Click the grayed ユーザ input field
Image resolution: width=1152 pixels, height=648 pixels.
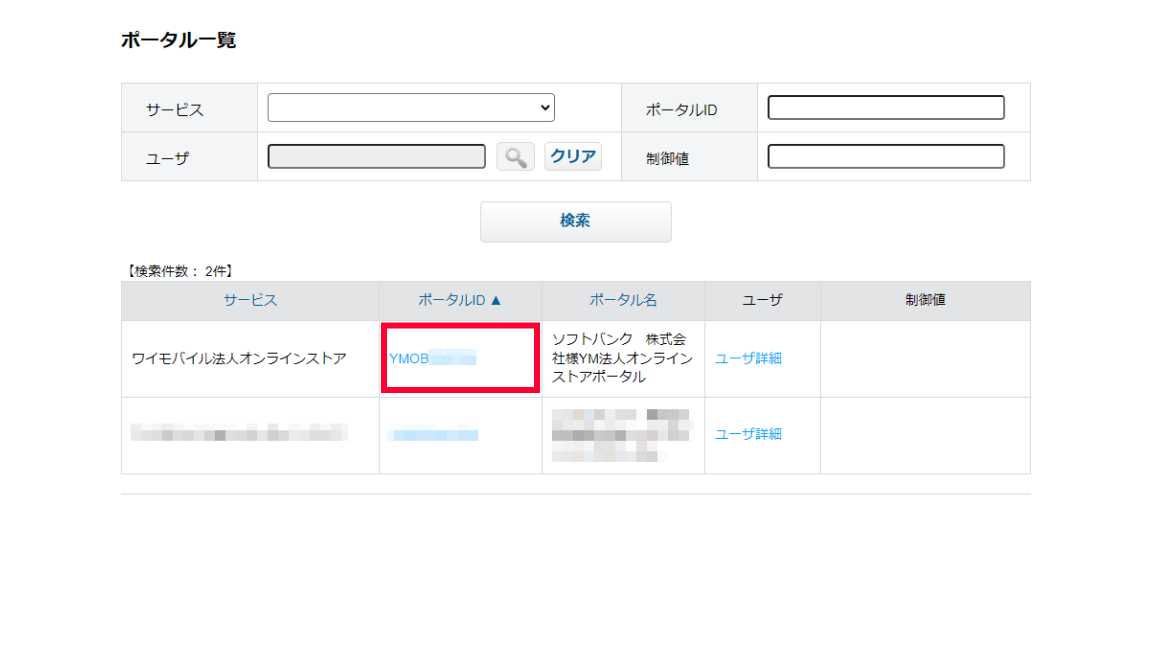pyautogui.click(x=377, y=157)
